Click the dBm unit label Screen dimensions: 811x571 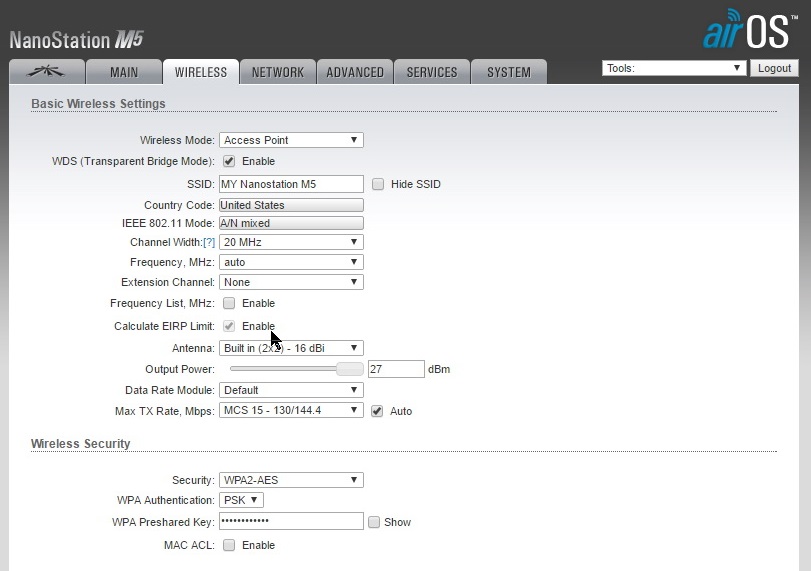pos(439,369)
